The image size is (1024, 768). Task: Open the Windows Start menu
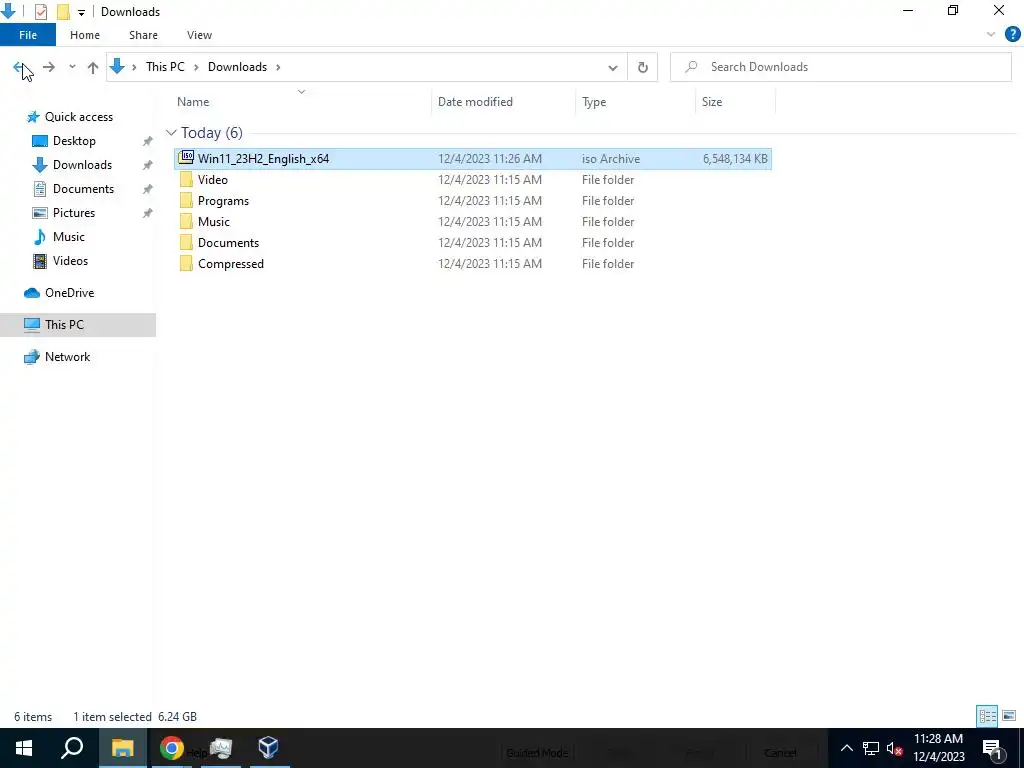pos(24,748)
